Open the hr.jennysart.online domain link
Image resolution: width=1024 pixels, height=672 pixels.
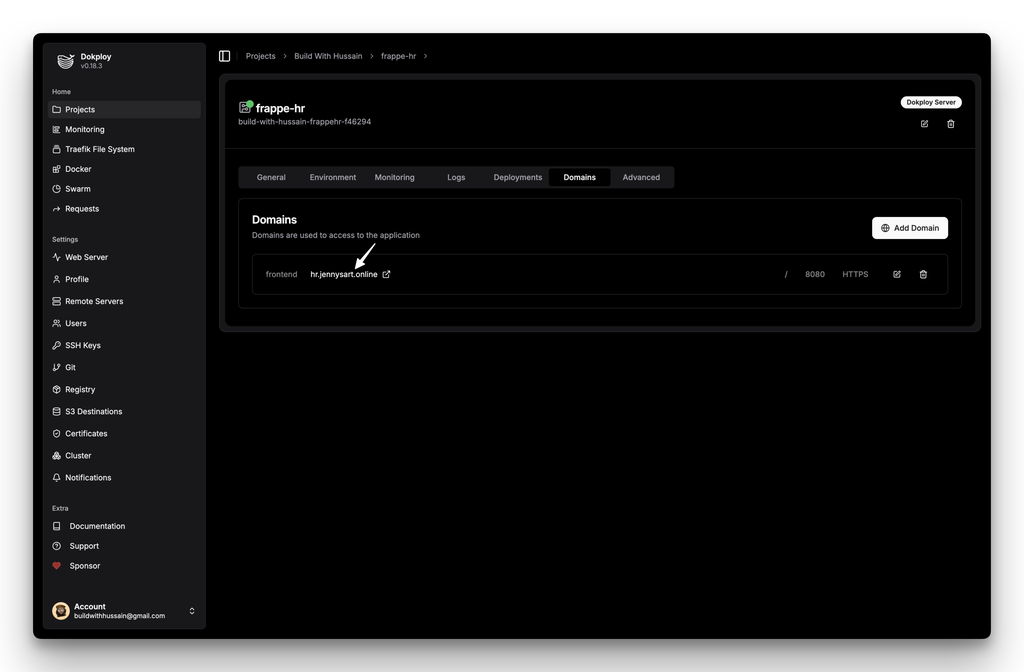344,274
